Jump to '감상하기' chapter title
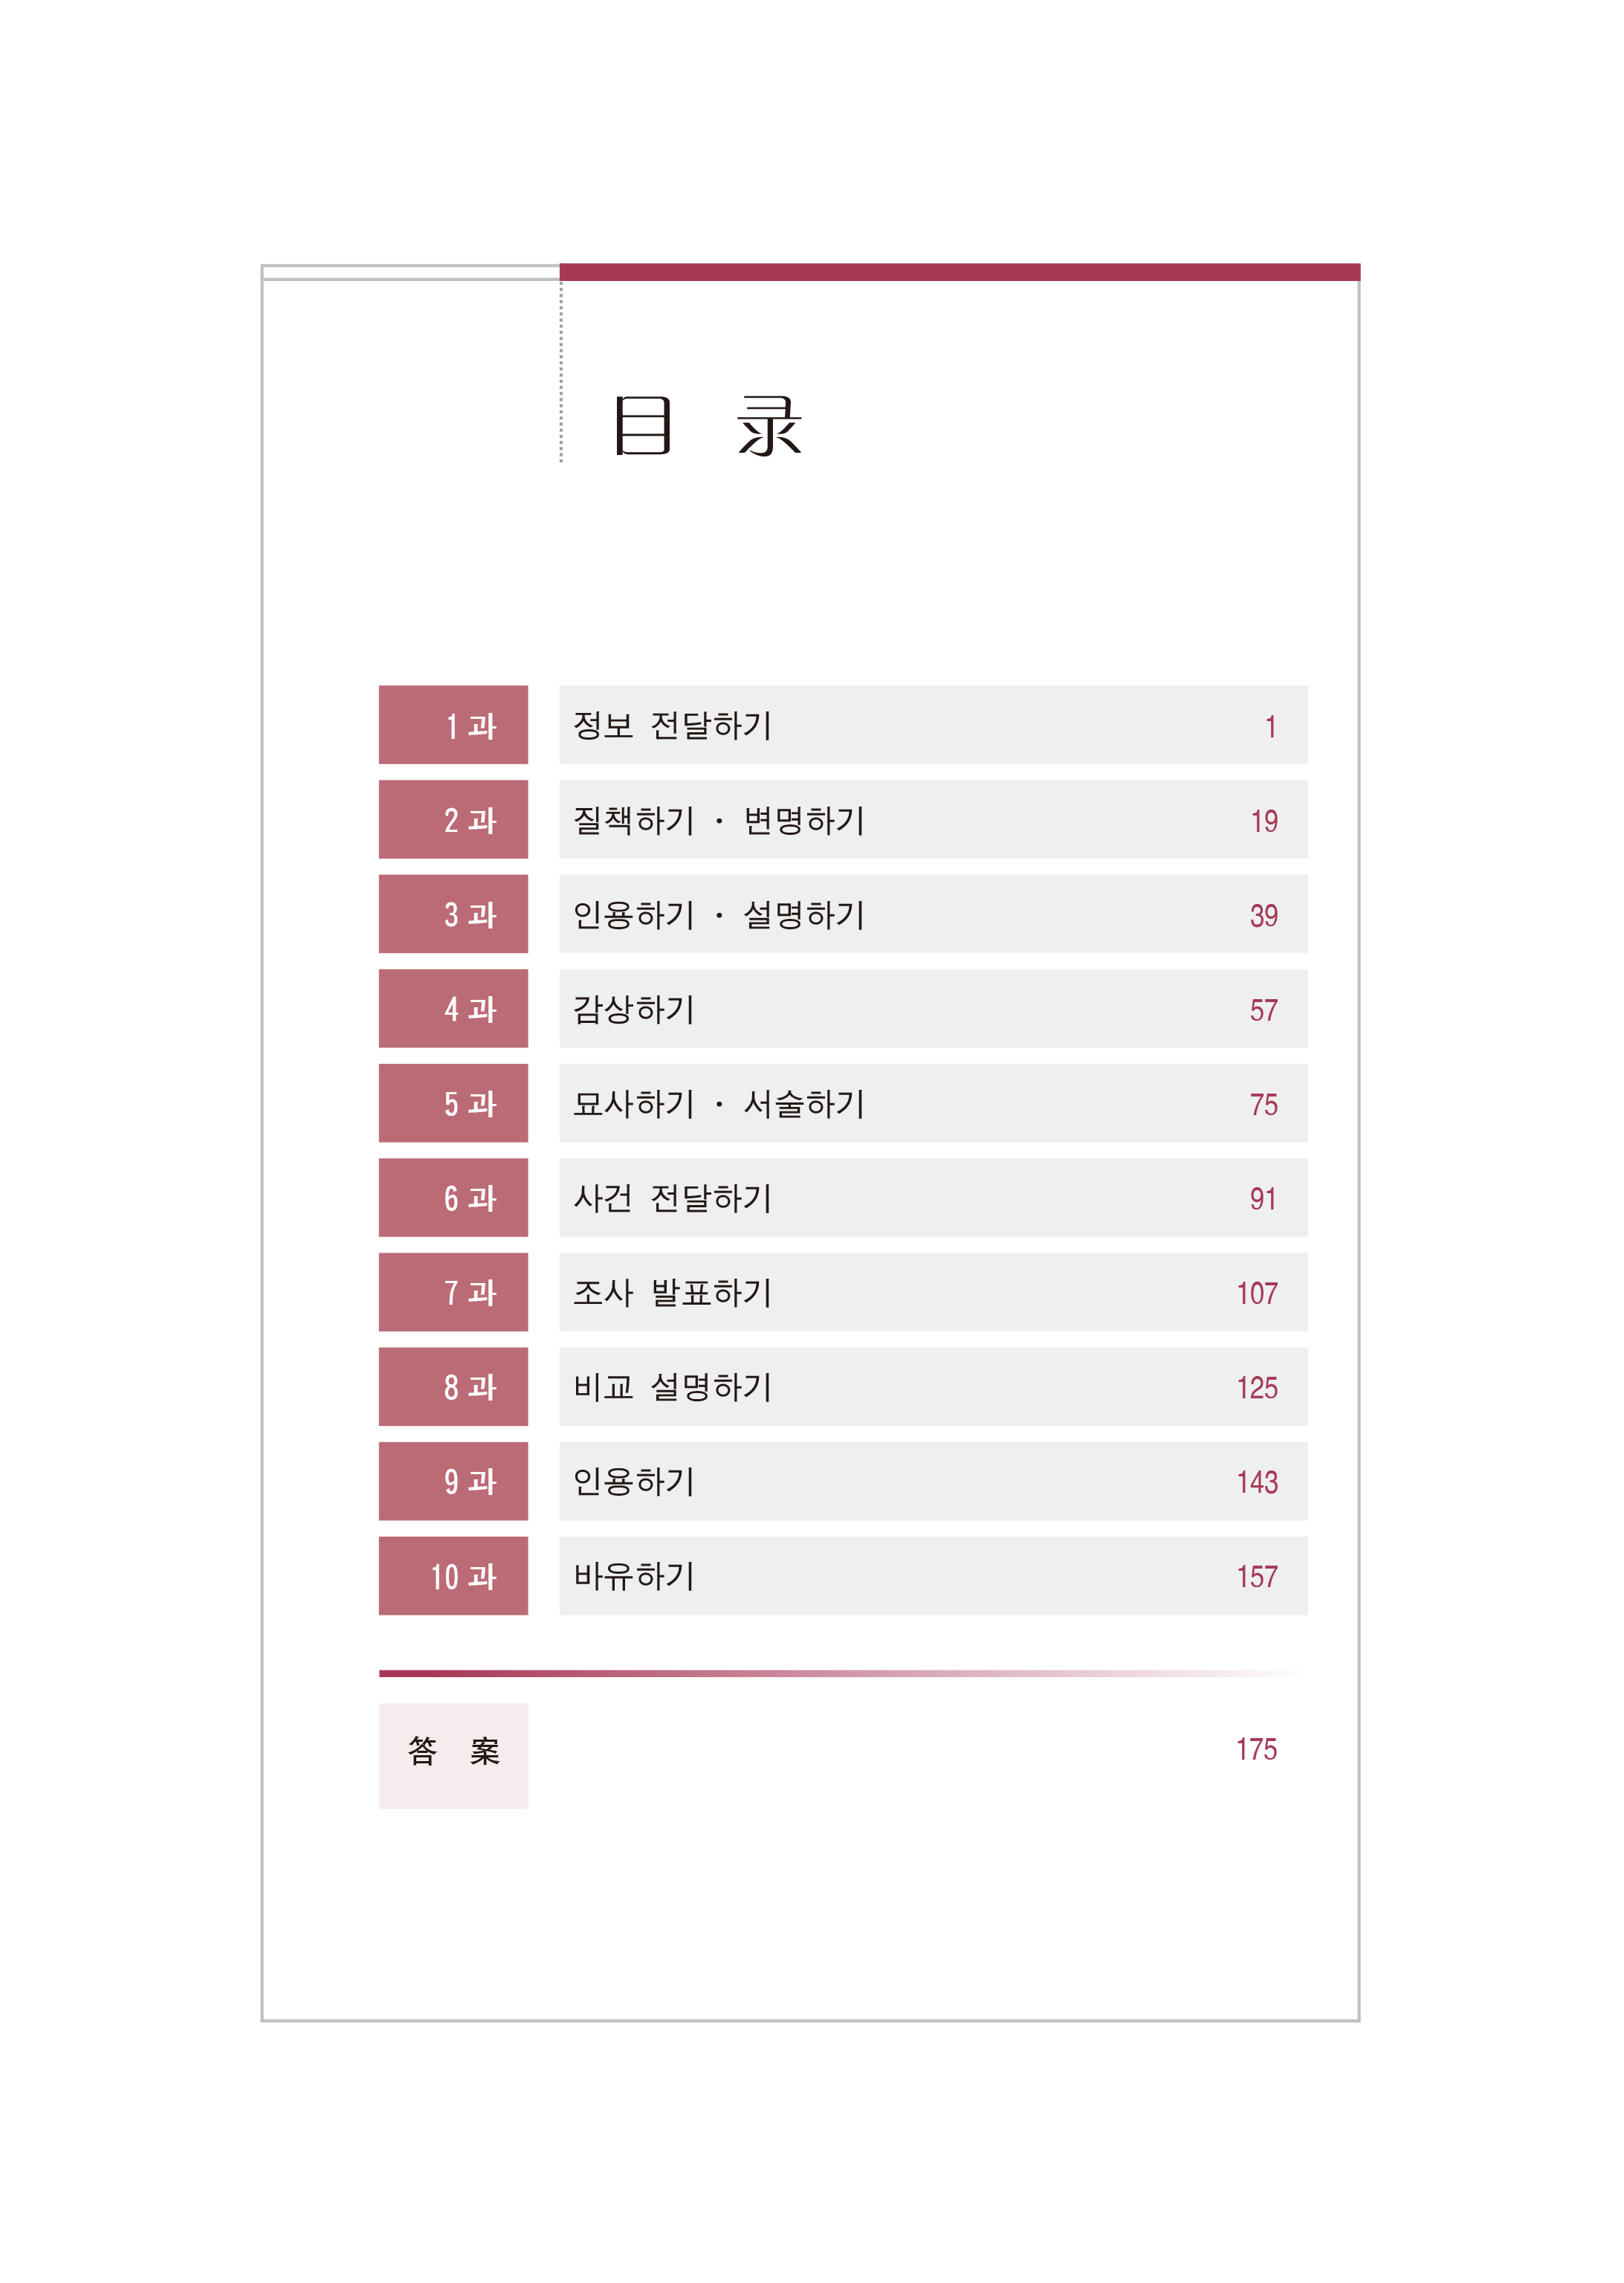The height and width of the screenshot is (2283, 1624). 633,1009
